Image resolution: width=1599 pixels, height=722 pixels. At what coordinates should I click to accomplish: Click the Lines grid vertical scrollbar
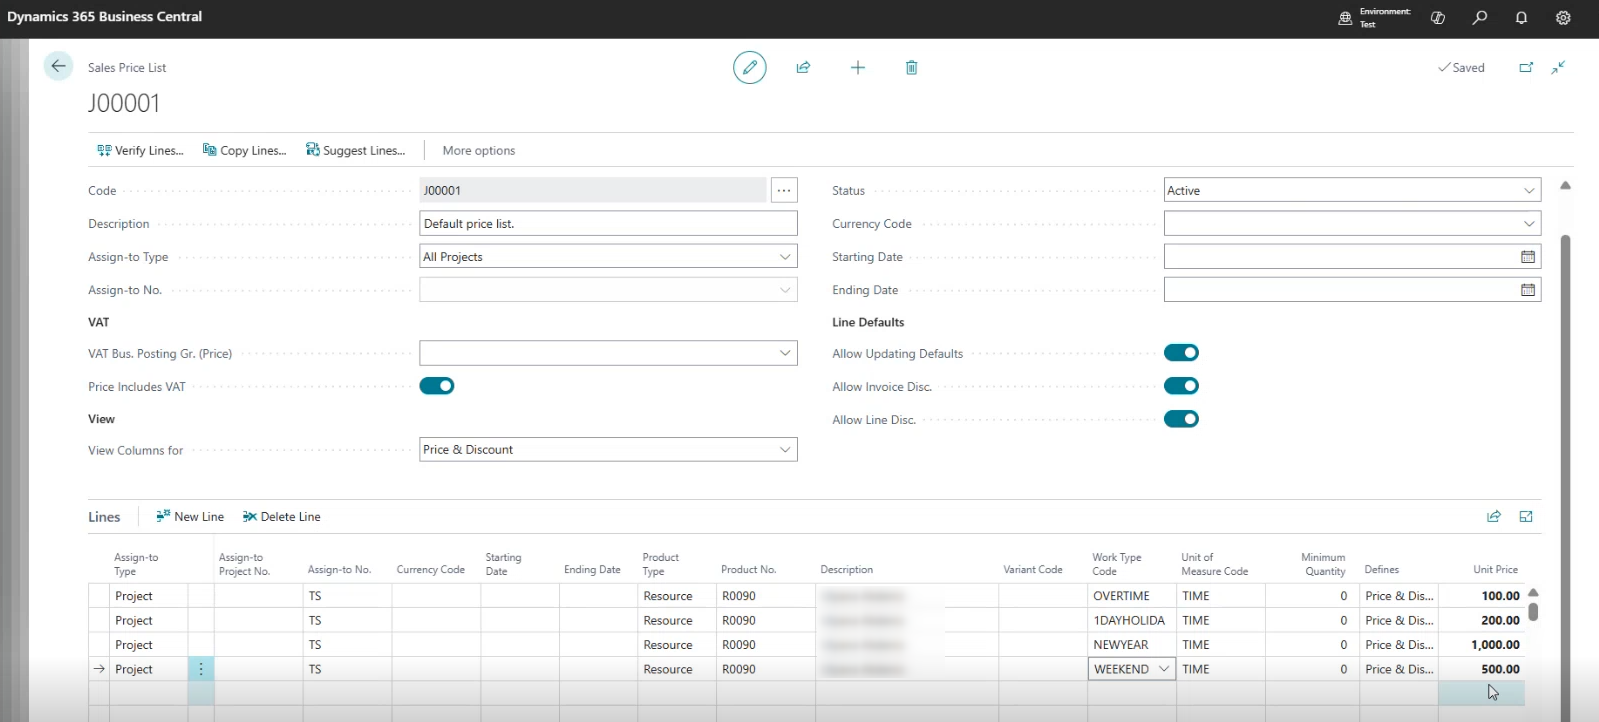point(1533,610)
